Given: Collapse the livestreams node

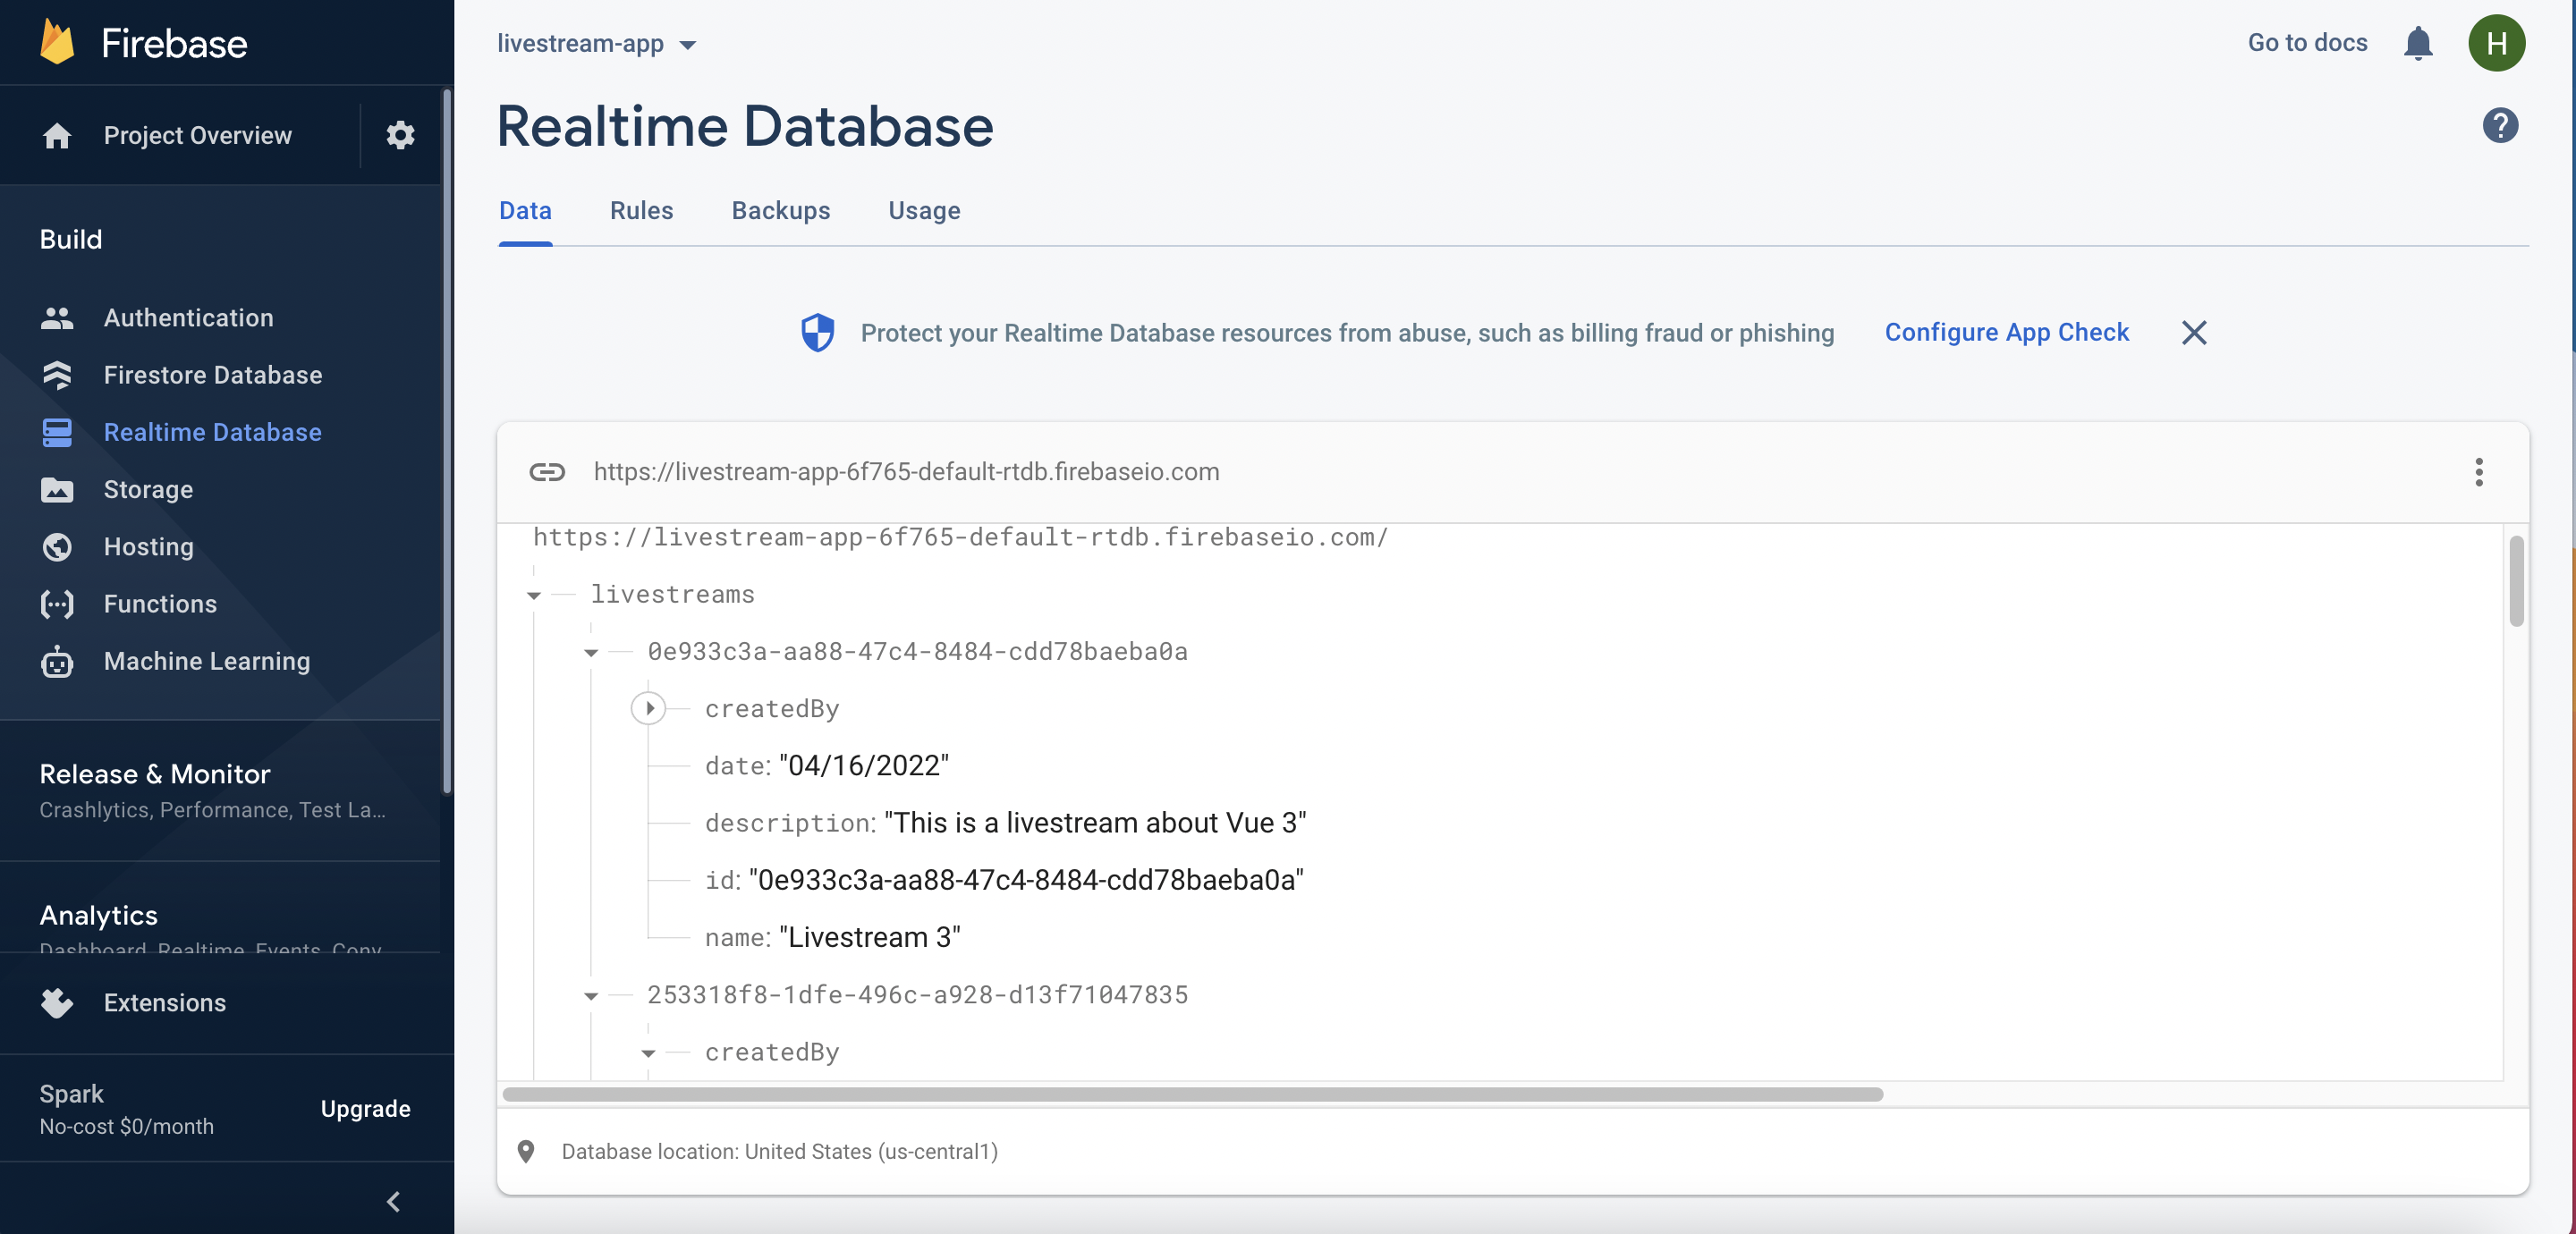Looking at the screenshot, I should point(534,596).
